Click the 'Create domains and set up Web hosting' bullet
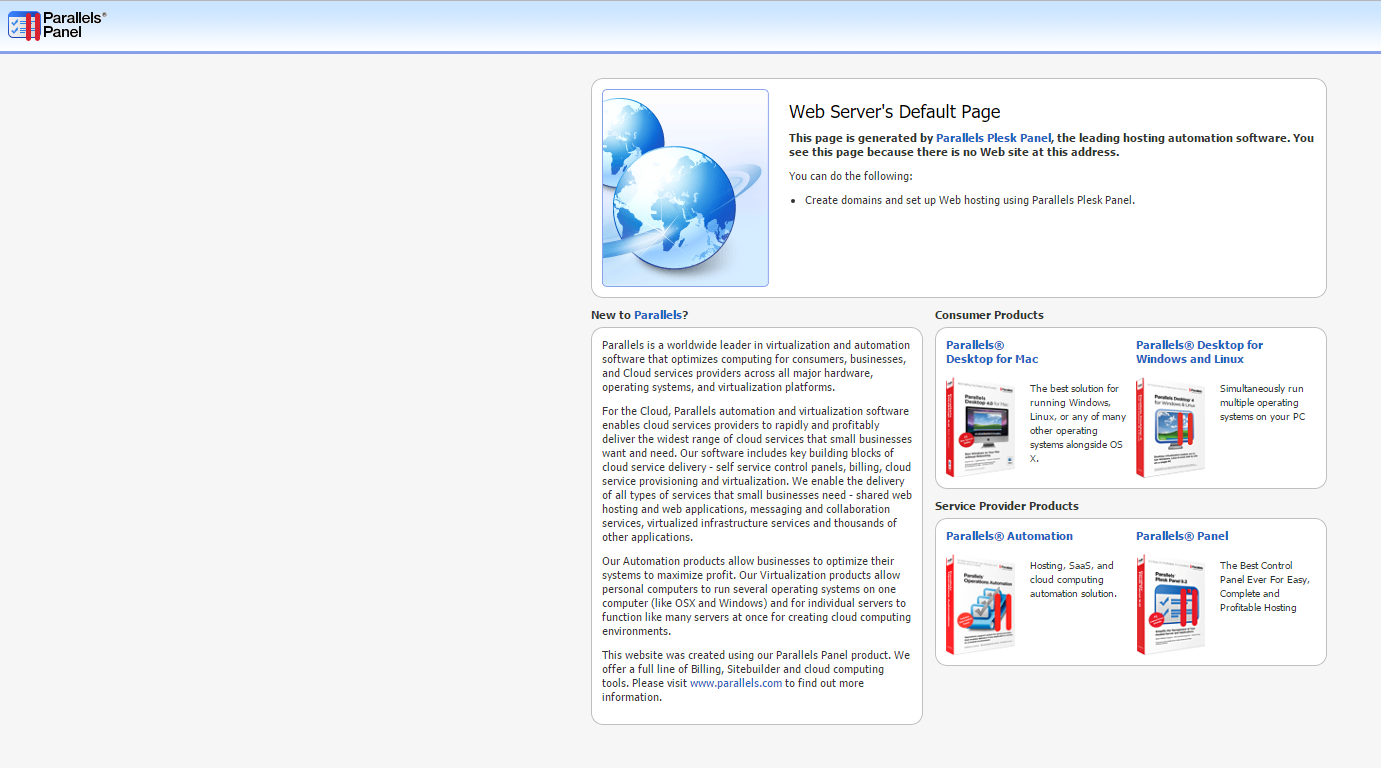 970,200
